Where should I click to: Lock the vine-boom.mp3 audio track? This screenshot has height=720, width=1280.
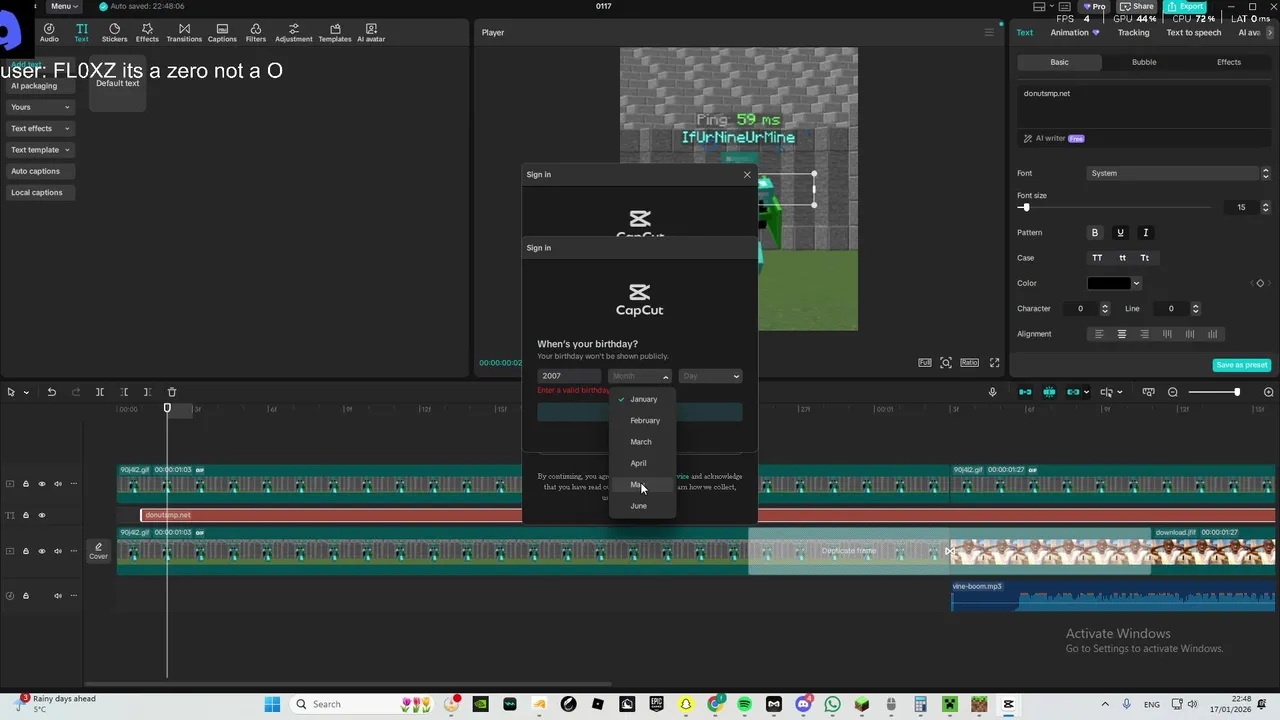26,596
